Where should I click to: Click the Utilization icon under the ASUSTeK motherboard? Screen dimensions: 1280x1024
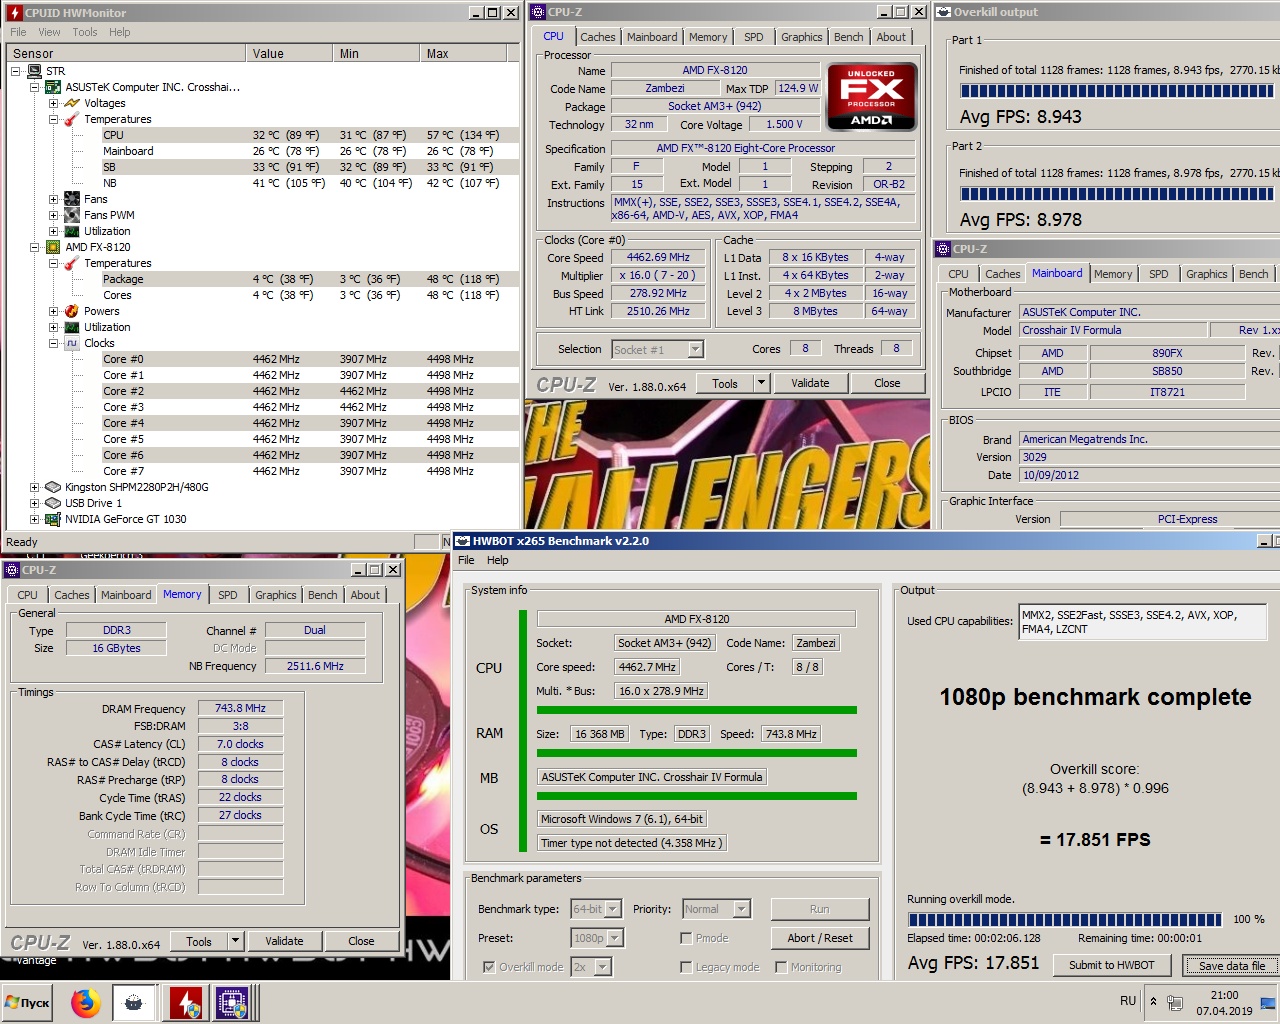72,231
